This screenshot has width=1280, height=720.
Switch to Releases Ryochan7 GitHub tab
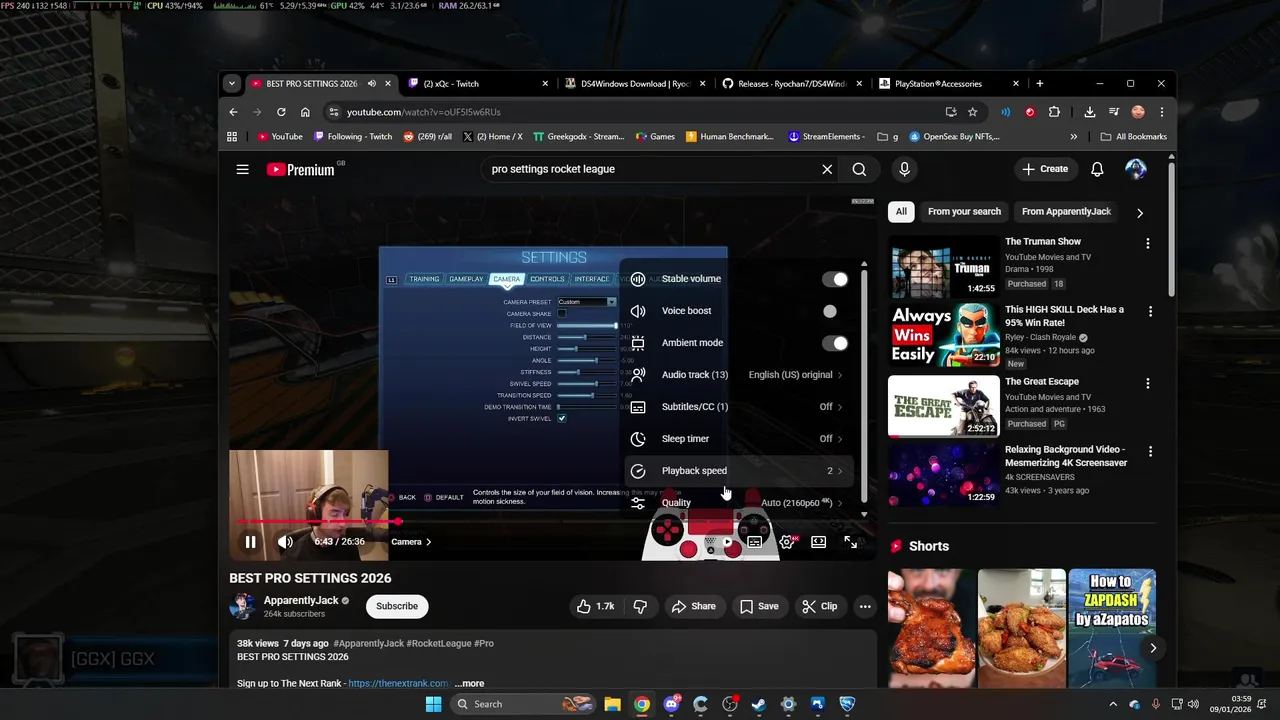[793, 84]
